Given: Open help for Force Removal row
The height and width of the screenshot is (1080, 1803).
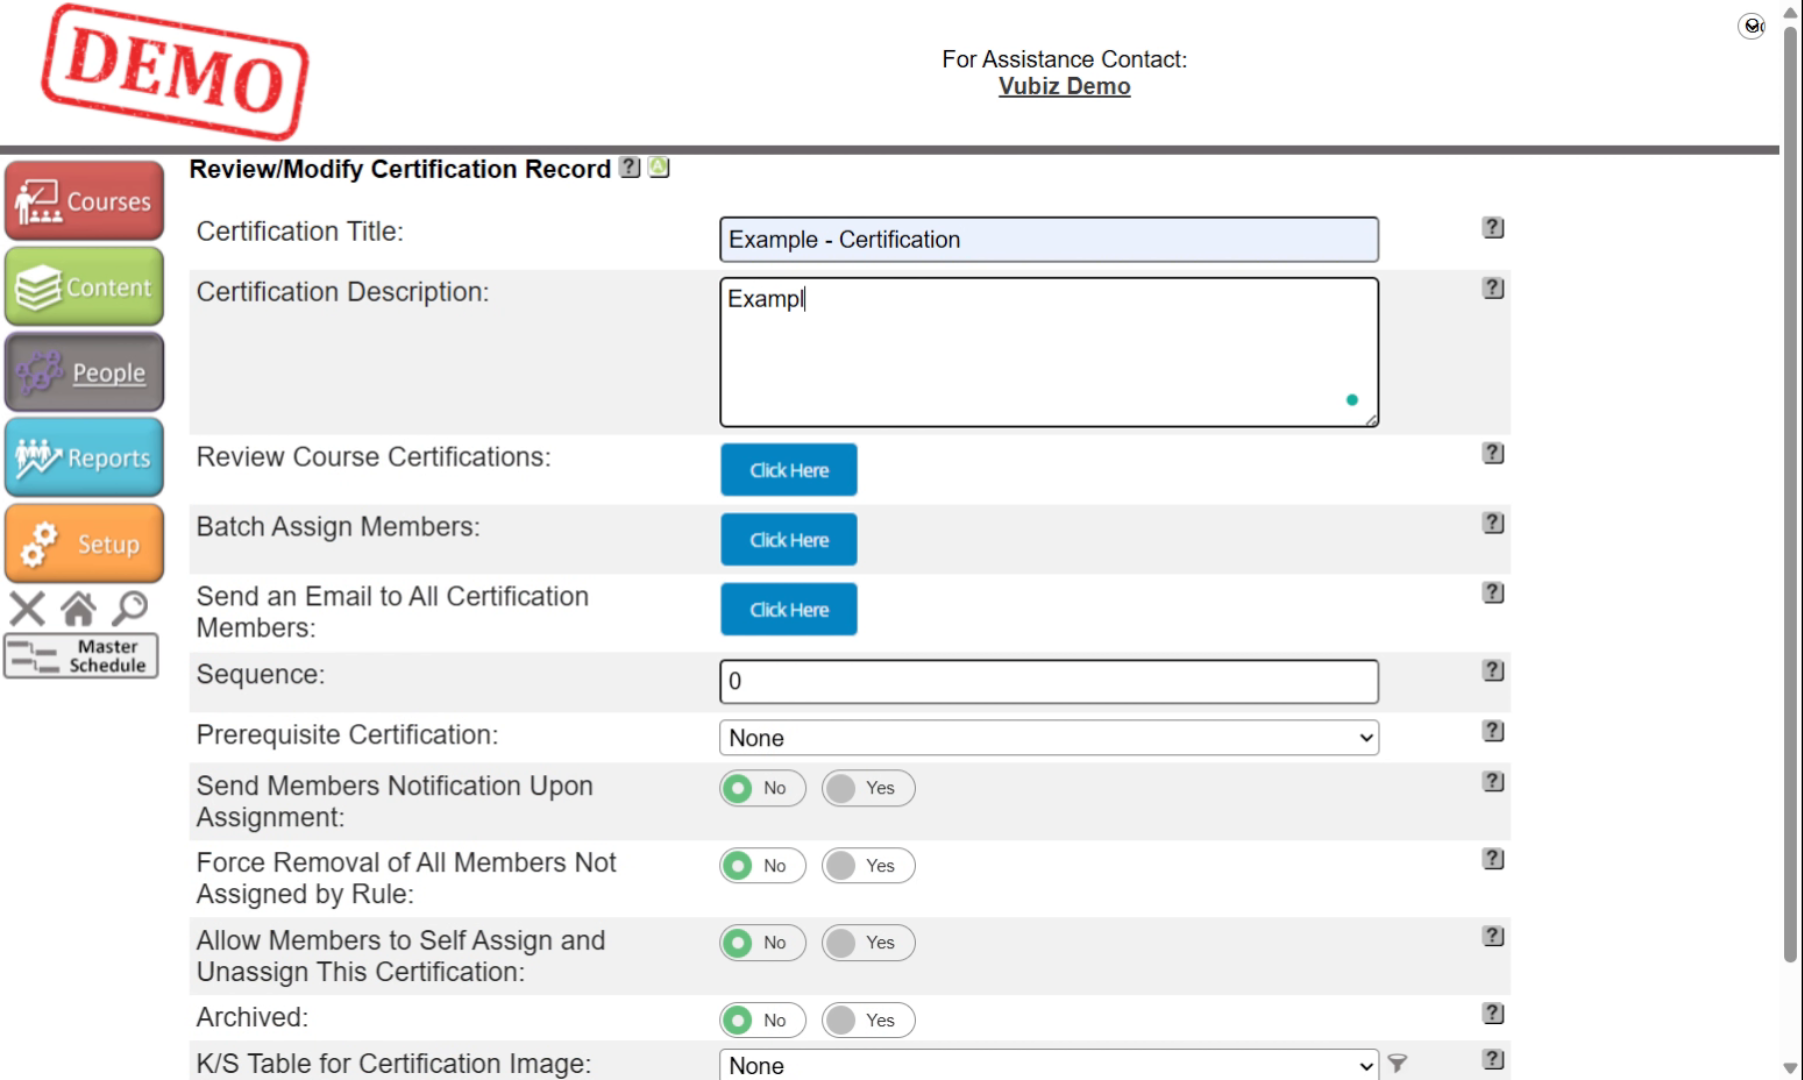Looking at the screenshot, I should coord(1493,859).
